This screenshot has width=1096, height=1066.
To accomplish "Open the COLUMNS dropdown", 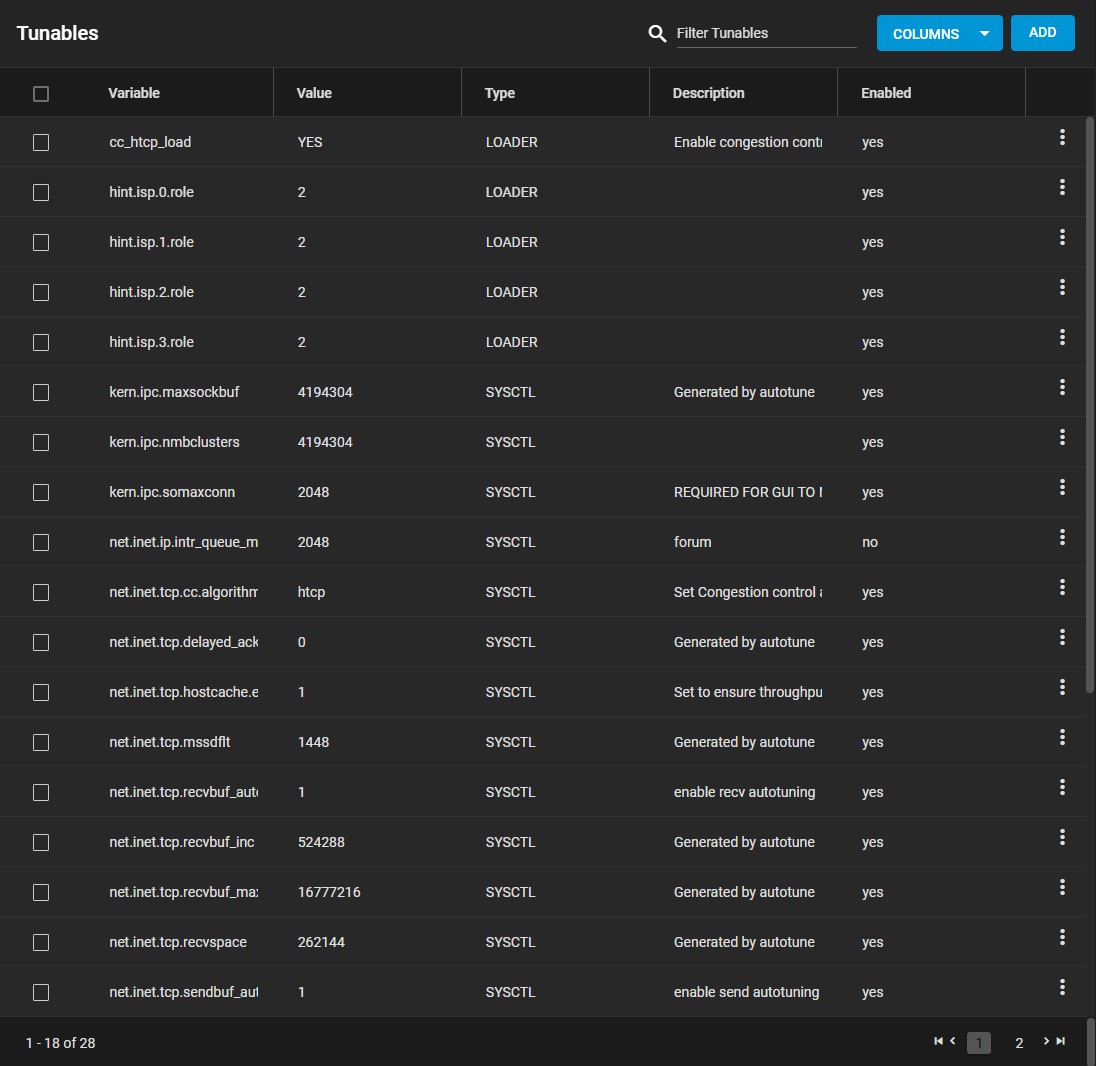I will tap(939, 33).
